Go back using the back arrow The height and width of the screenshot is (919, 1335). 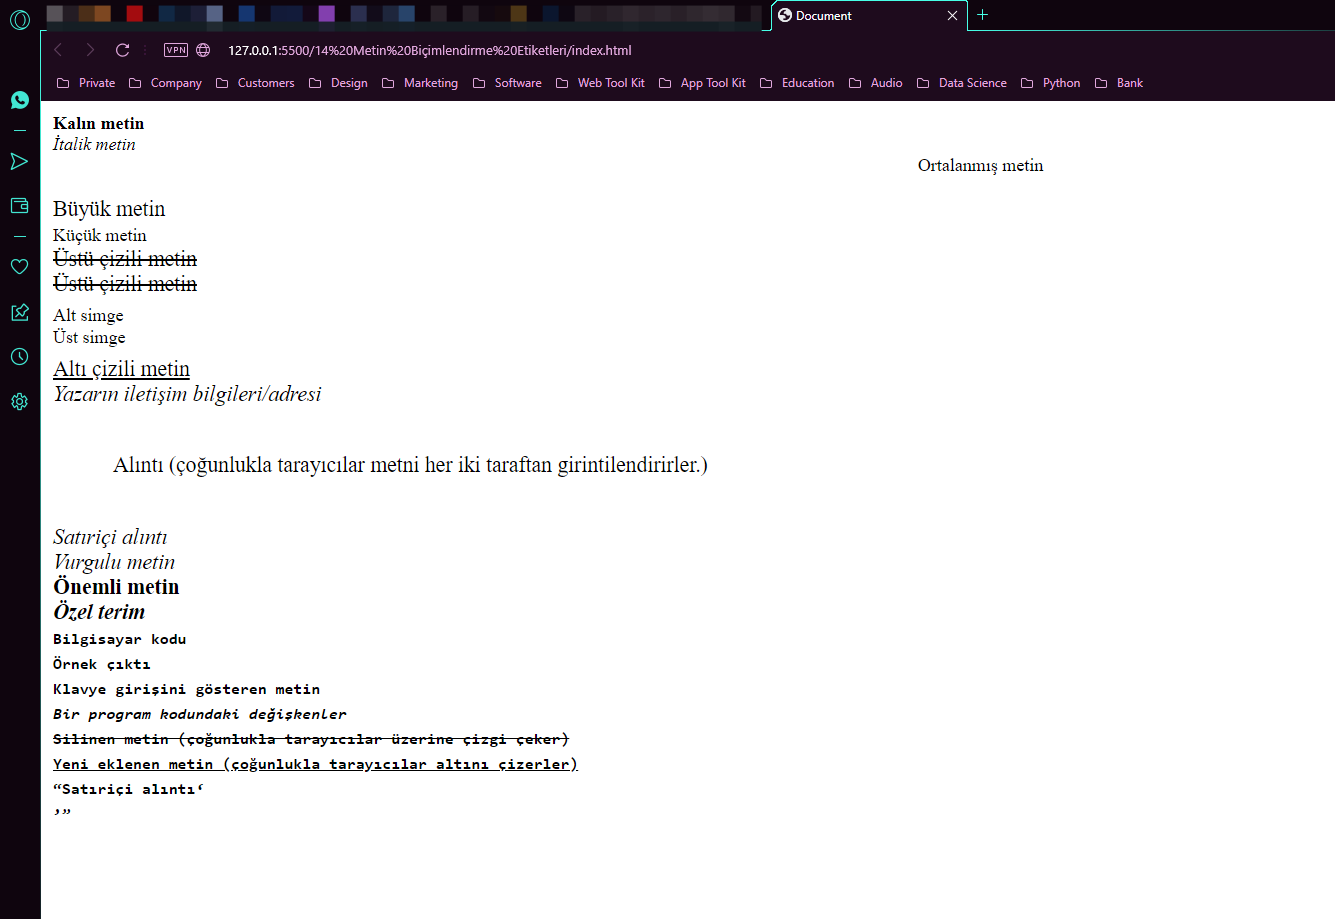(57, 50)
